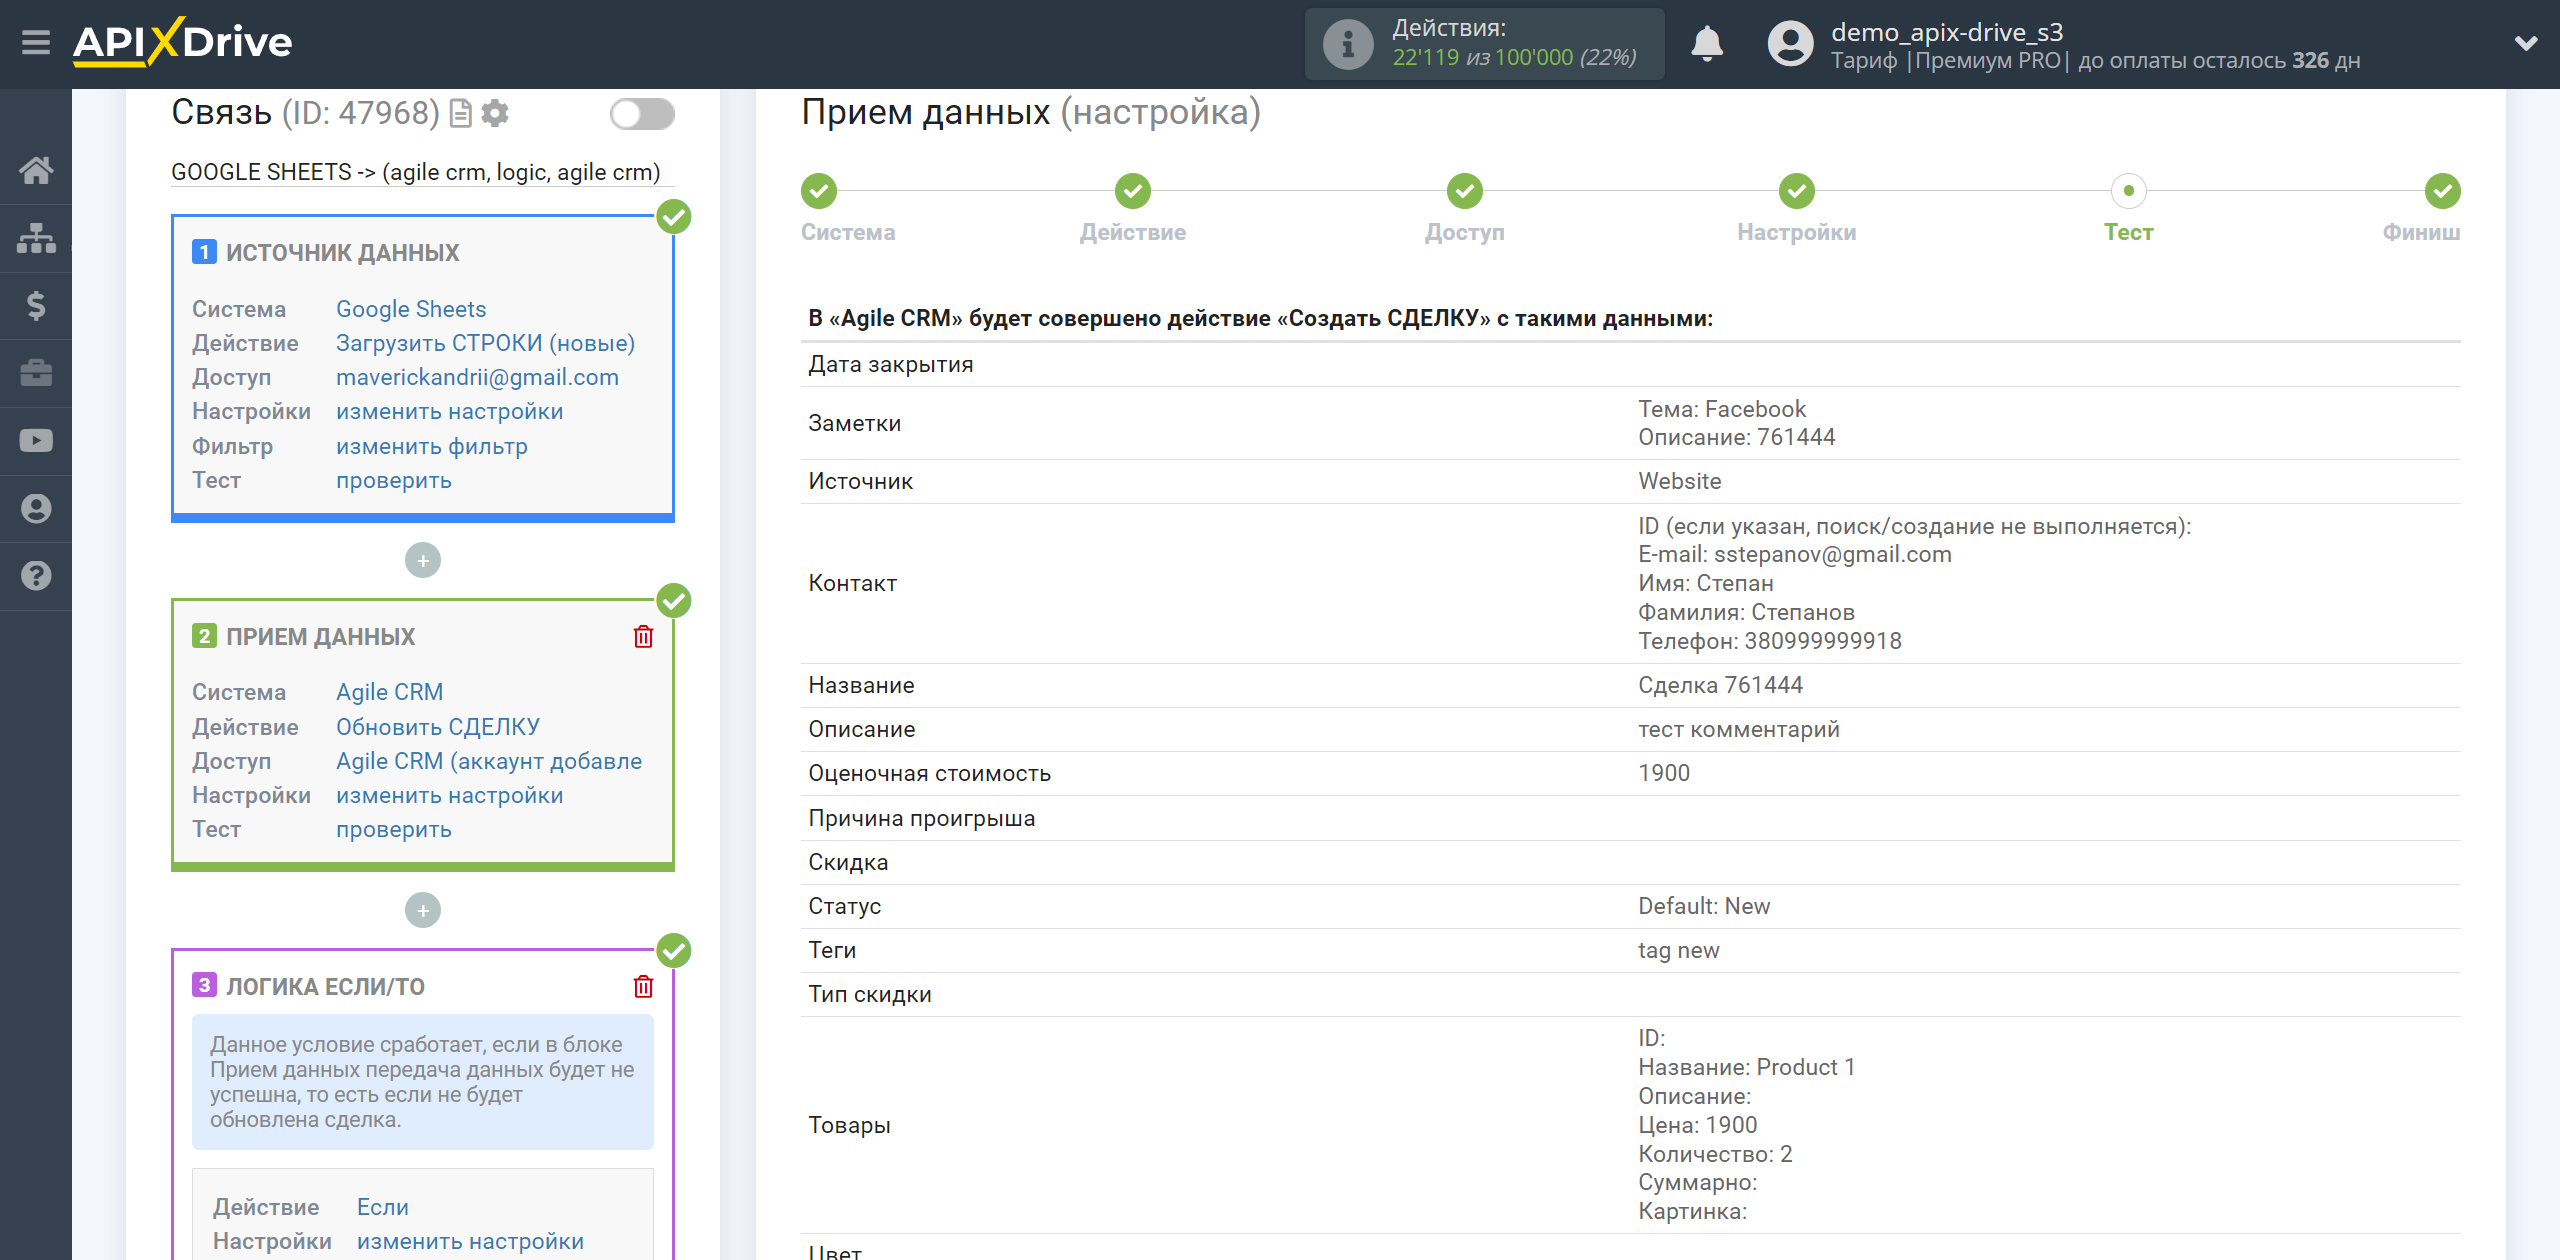Click the Логика ЕСЛИ/ТО header
The image size is (2560, 1260).
point(325,987)
